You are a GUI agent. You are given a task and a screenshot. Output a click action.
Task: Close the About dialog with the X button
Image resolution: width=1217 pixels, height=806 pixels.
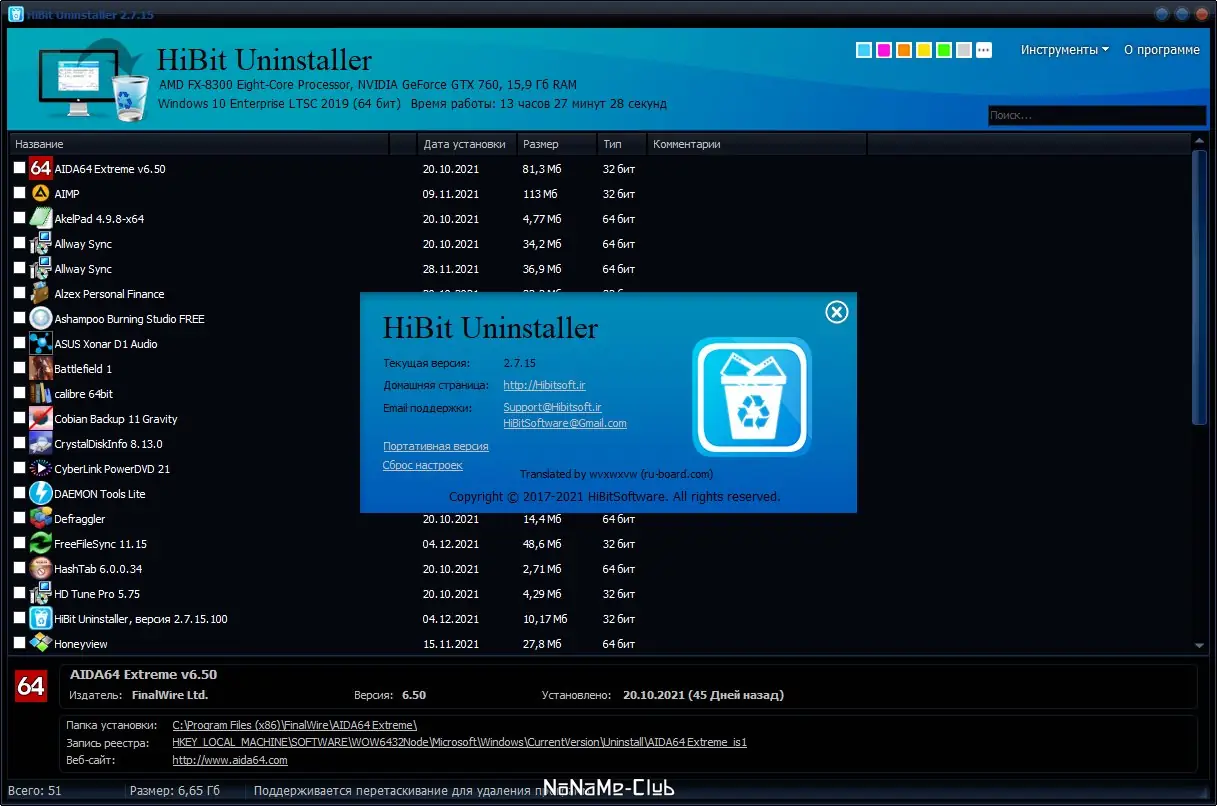837,312
